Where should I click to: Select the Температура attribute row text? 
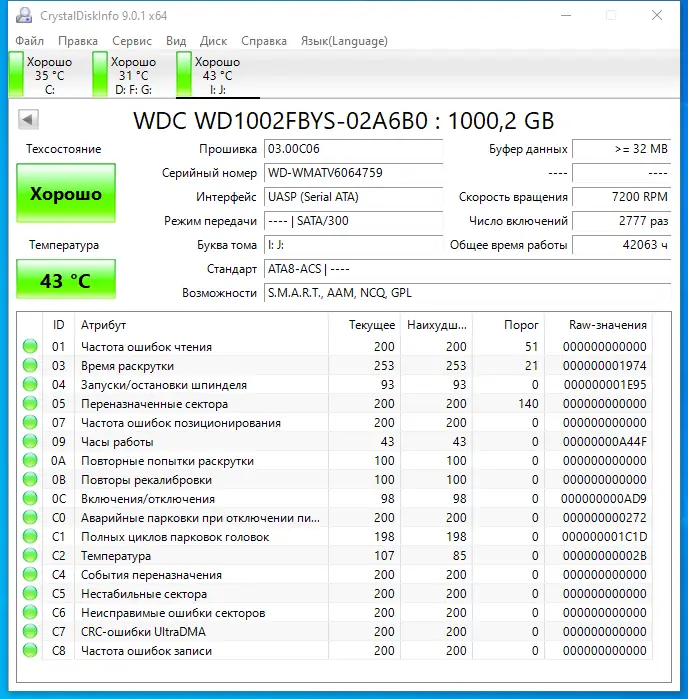pyautogui.click(x=116, y=556)
